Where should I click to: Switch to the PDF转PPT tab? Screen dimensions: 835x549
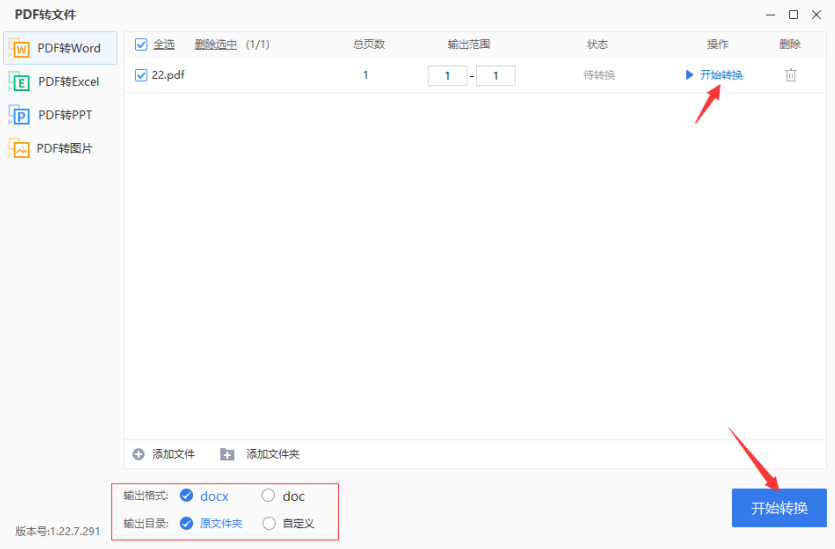point(60,114)
